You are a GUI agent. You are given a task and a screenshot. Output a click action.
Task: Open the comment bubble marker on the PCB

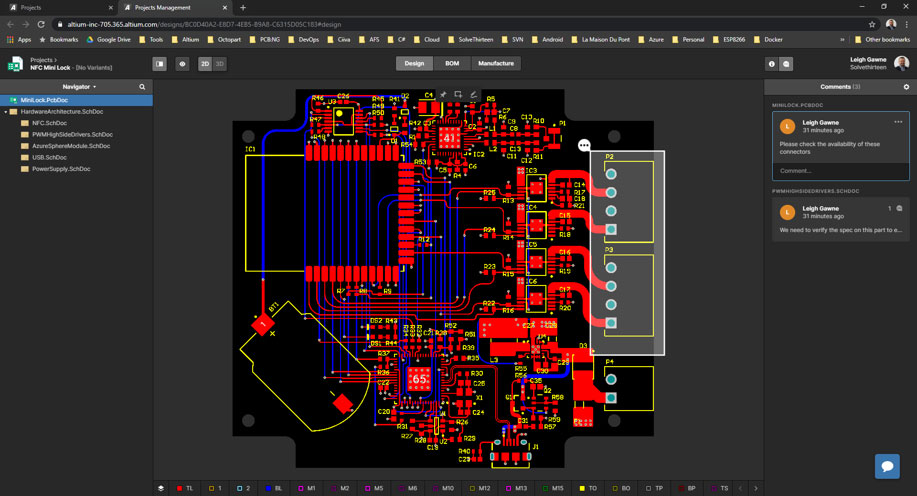[584, 145]
